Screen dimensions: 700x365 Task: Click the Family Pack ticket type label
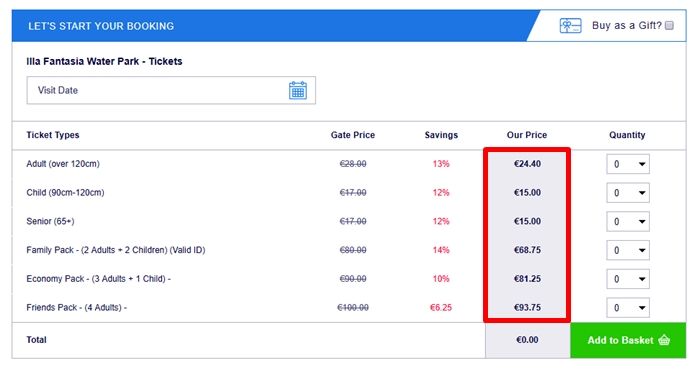pos(116,250)
